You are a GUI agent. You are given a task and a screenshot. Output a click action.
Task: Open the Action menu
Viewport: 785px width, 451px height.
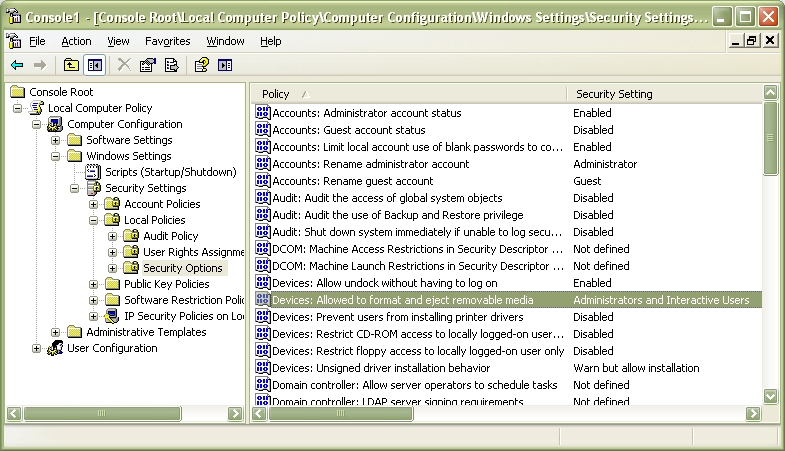click(x=76, y=41)
